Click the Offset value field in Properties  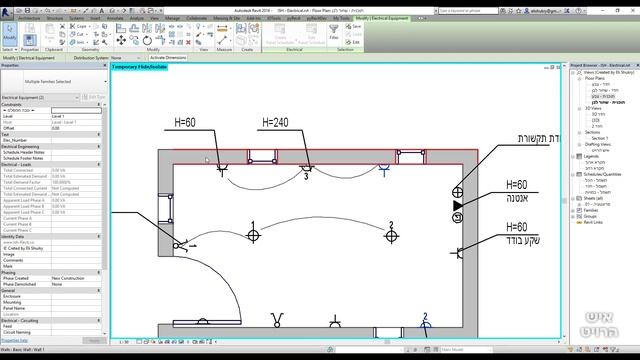[x=76, y=128]
